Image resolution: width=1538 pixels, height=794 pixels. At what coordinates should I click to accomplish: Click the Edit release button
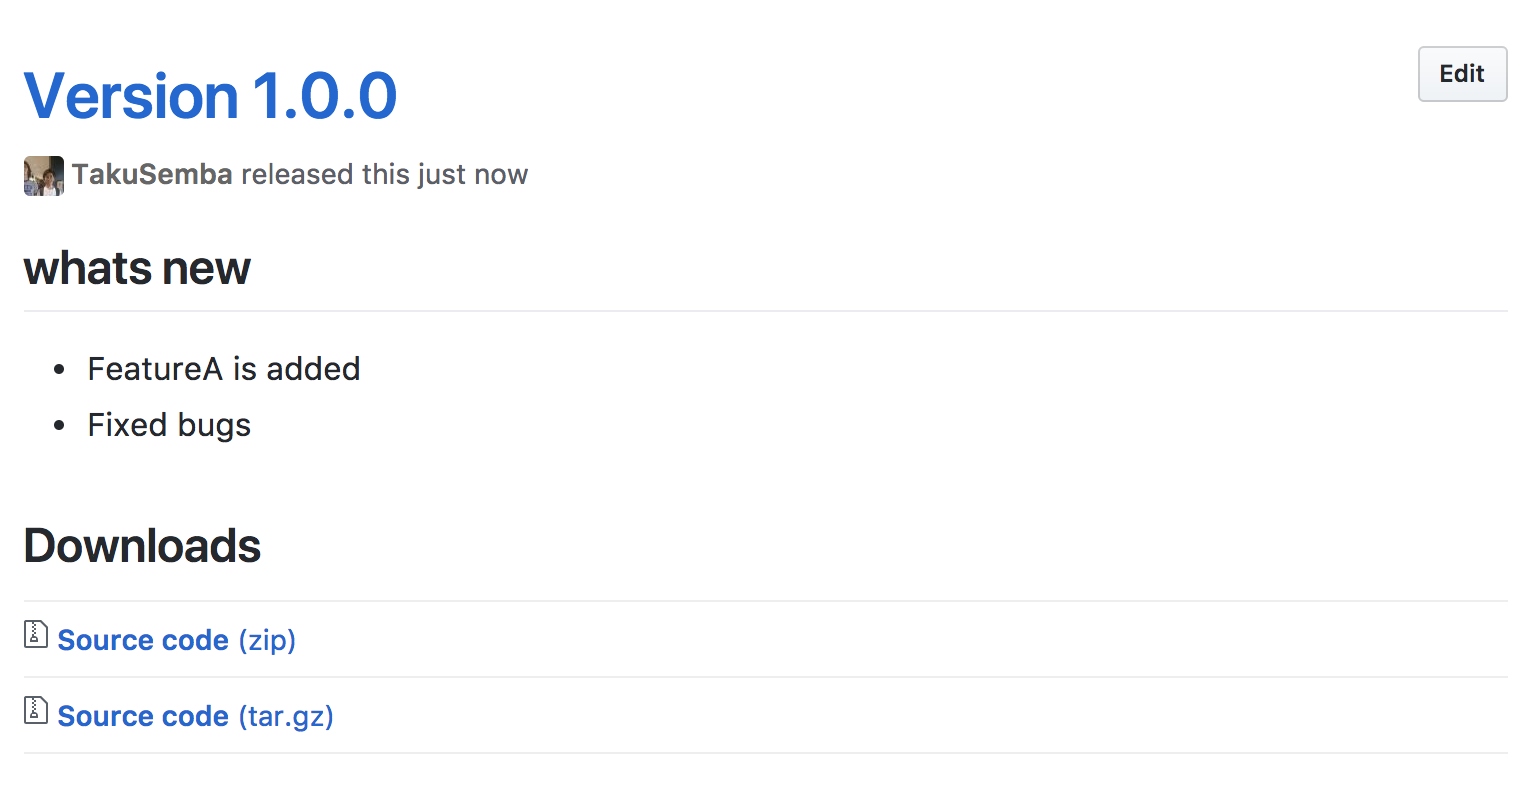[x=1462, y=74]
